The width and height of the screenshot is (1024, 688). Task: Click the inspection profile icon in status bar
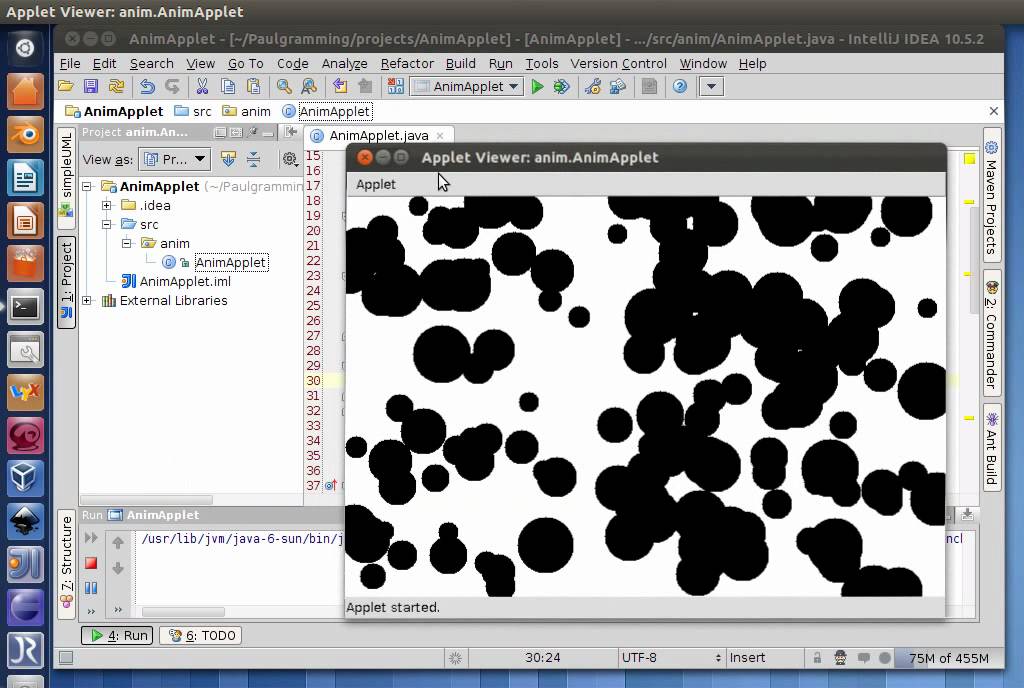pyautogui.click(x=840, y=657)
